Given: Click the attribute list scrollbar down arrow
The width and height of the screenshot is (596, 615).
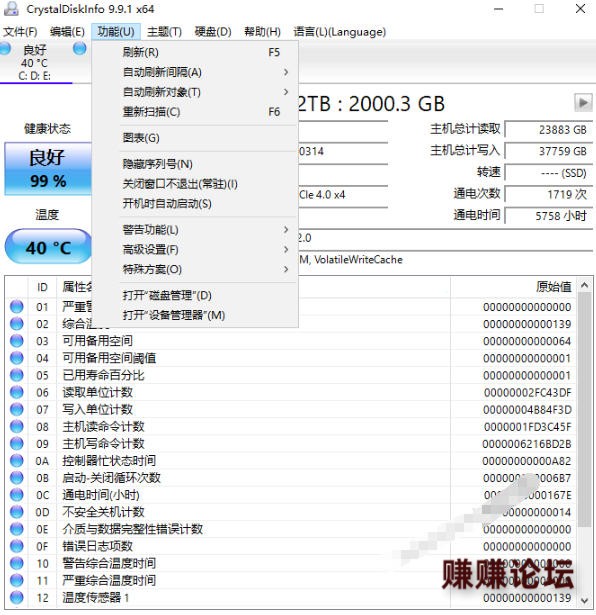Looking at the screenshot, I should tap(584, 600).
